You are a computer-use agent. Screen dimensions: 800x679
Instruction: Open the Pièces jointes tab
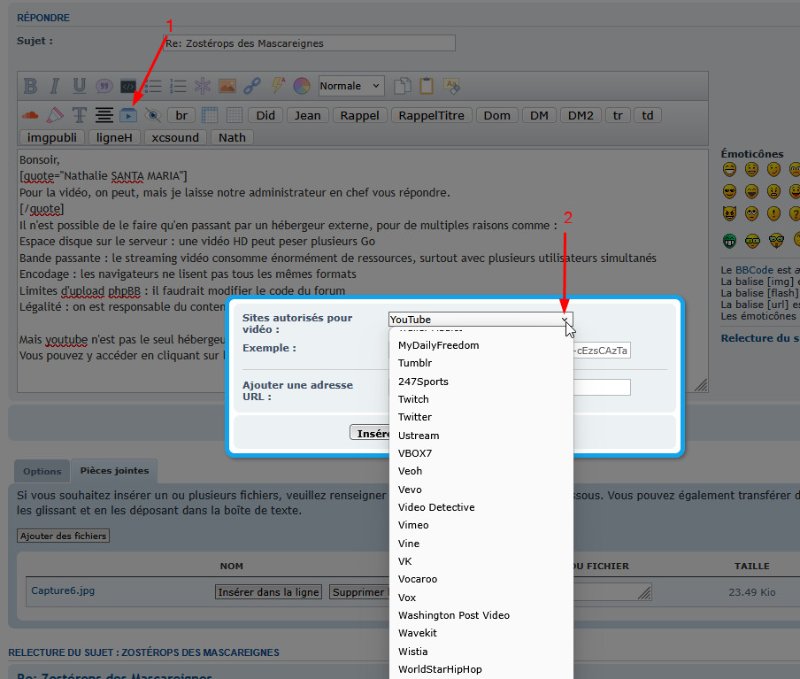pos(114,471)
